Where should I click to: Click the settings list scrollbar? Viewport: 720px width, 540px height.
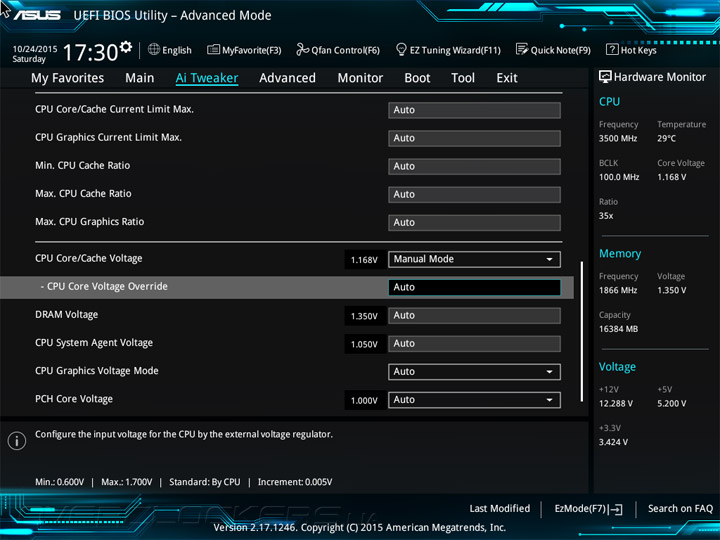(x=582, y=332)
